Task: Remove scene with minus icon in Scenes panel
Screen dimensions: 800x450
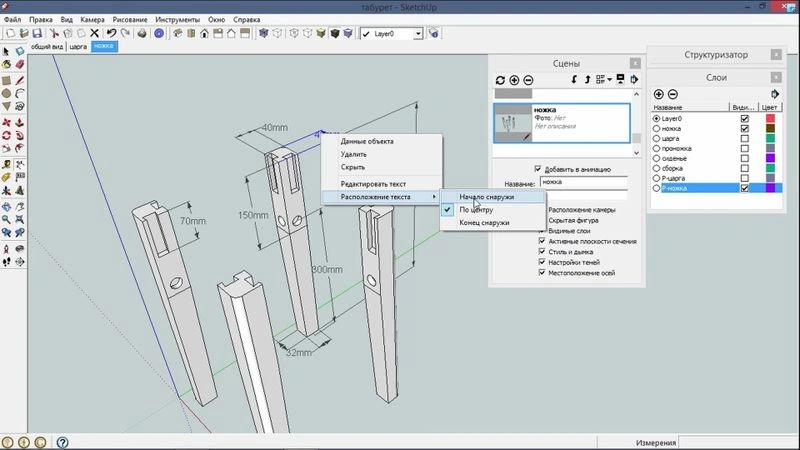Action: pos(529,80)
